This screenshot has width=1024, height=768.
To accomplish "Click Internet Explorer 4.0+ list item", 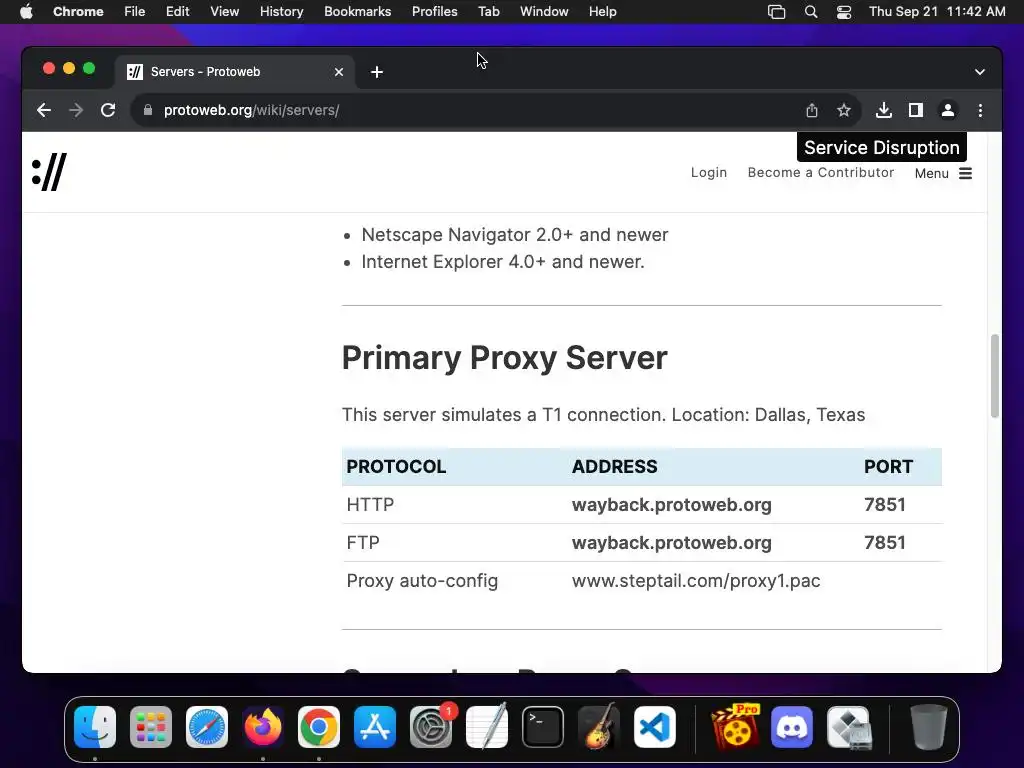I will click(503, 262).
